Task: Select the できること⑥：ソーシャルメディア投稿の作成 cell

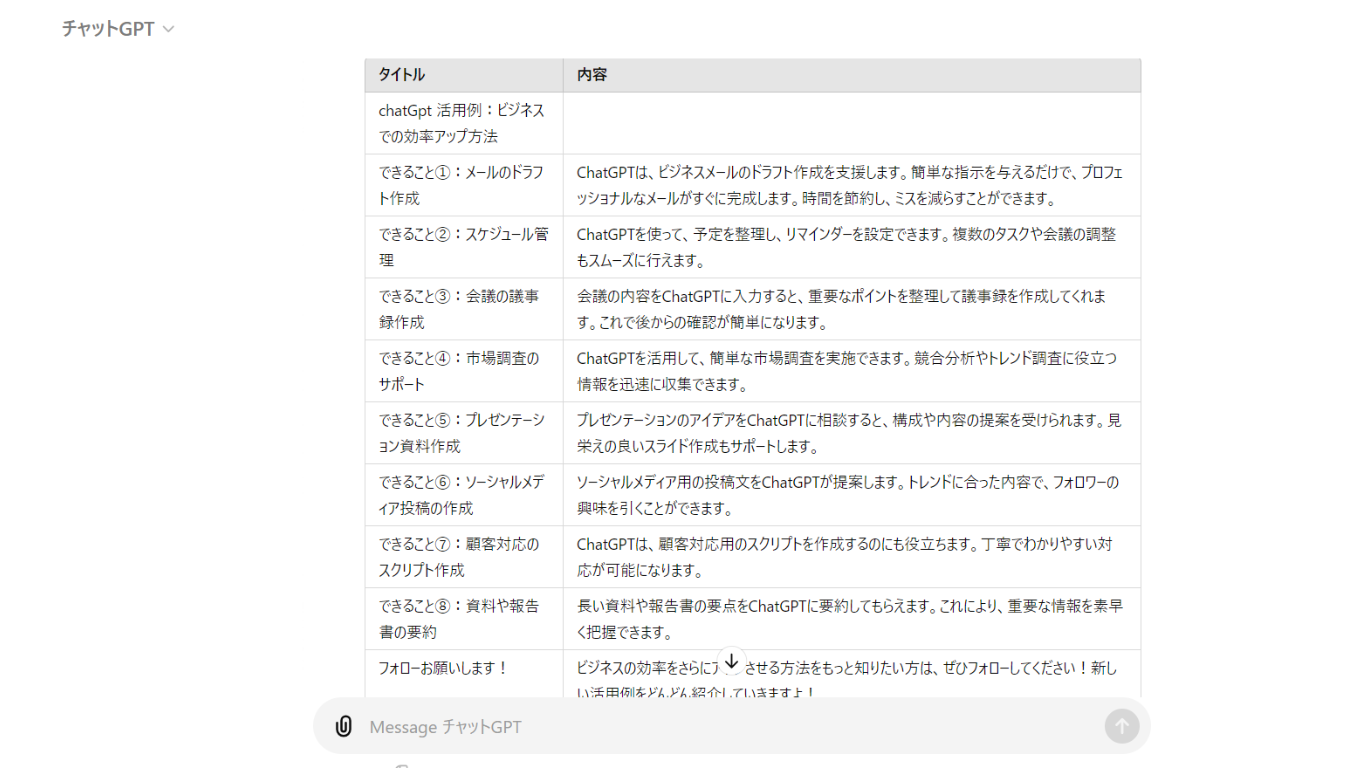Action: pyautogui.click(x=464, y=495)
